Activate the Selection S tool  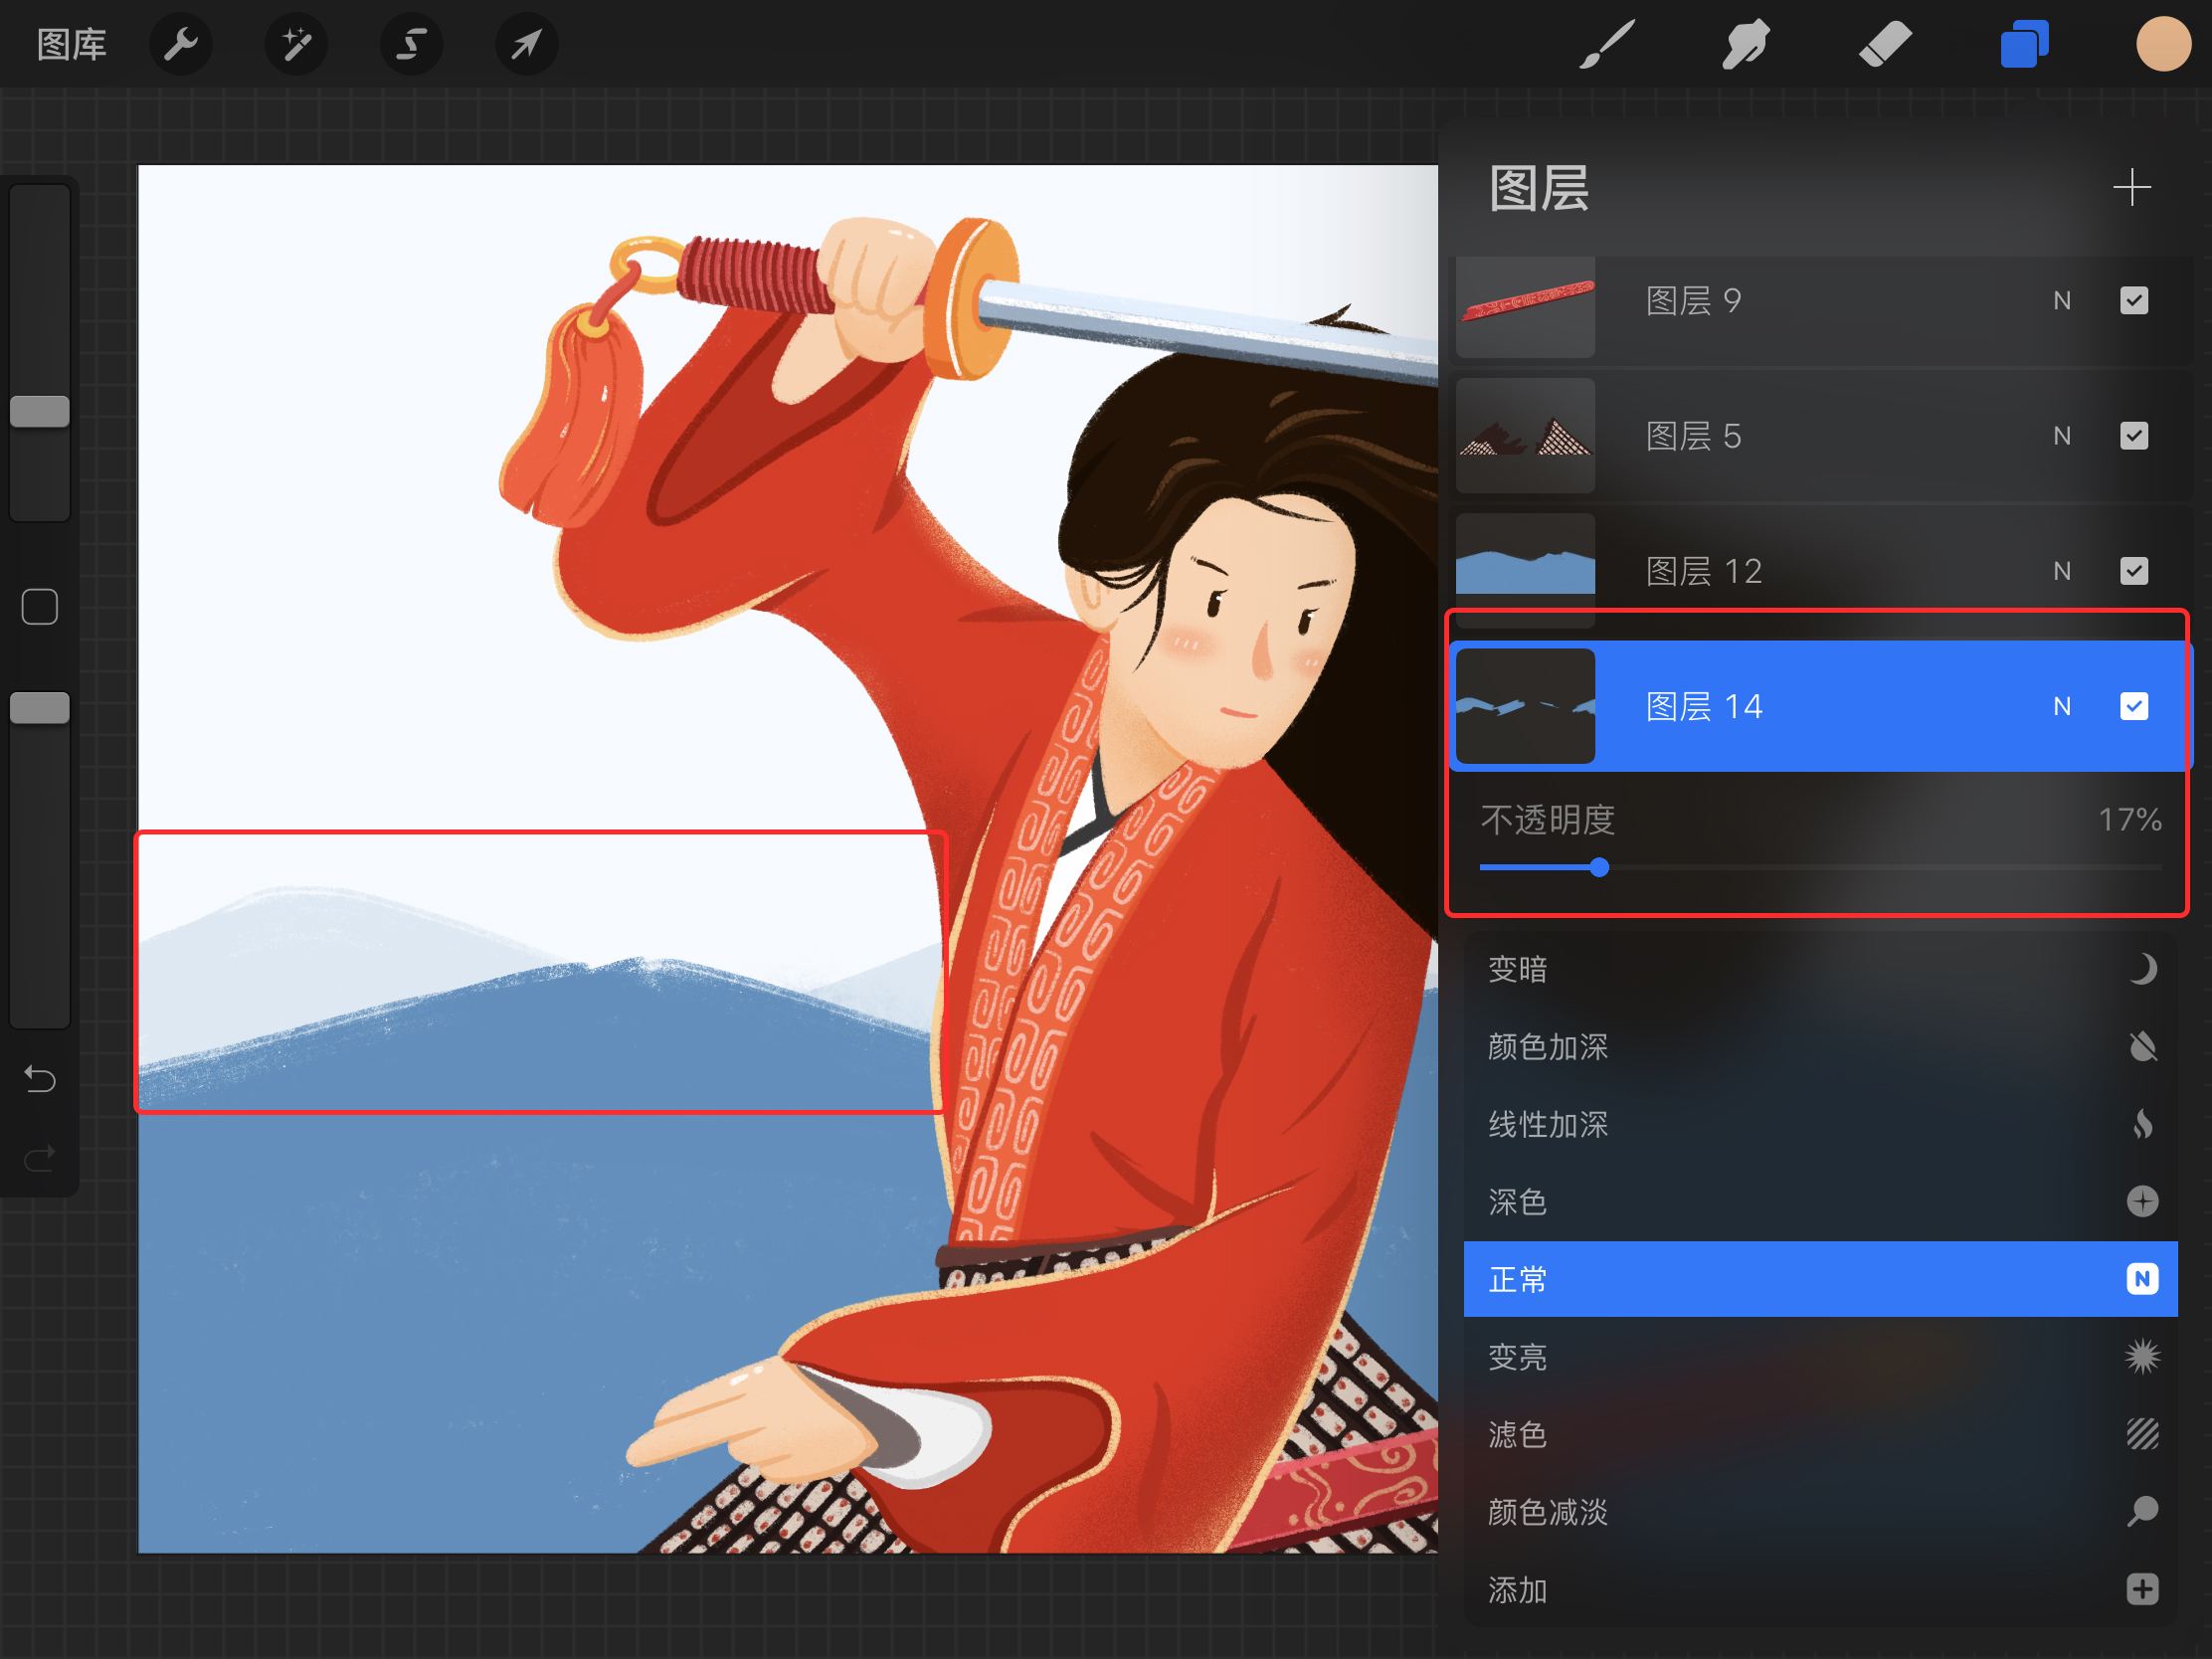pos(411,44)
